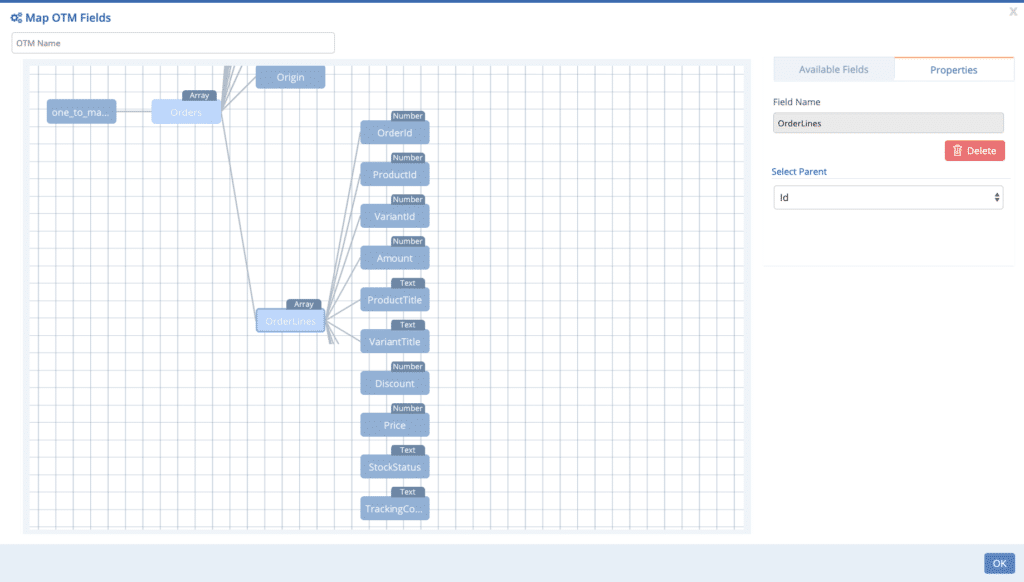
Task: Click the Number badge above VariantId
Action: tap(408, 199)
